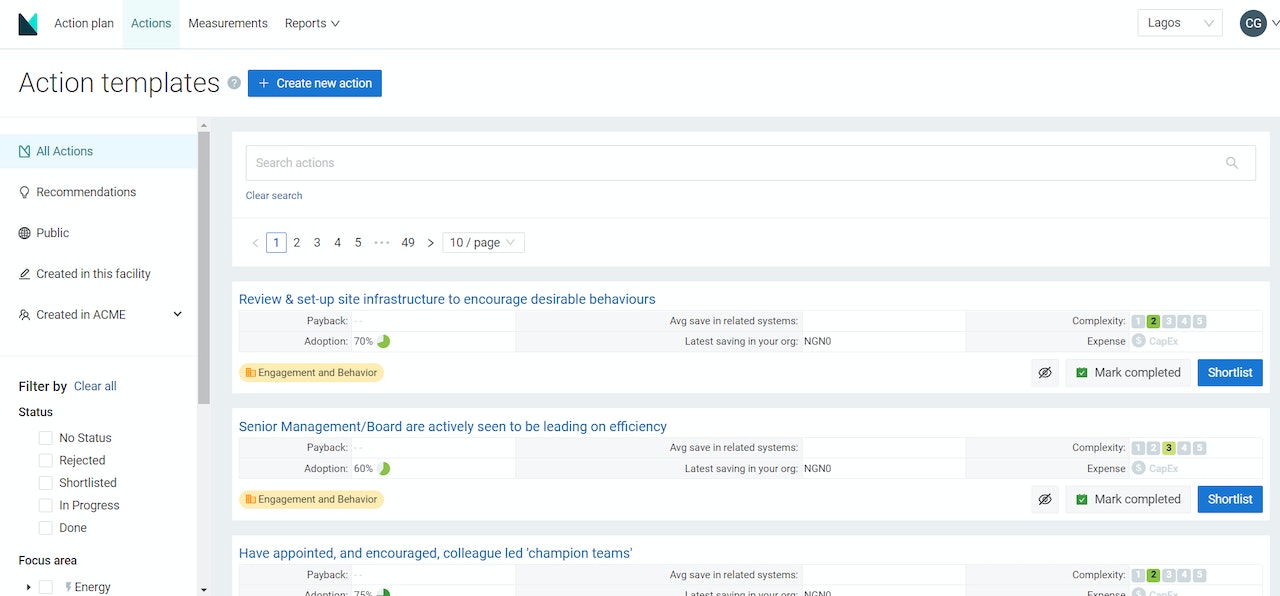Expand the Energy tree node

tap(28, 587)
